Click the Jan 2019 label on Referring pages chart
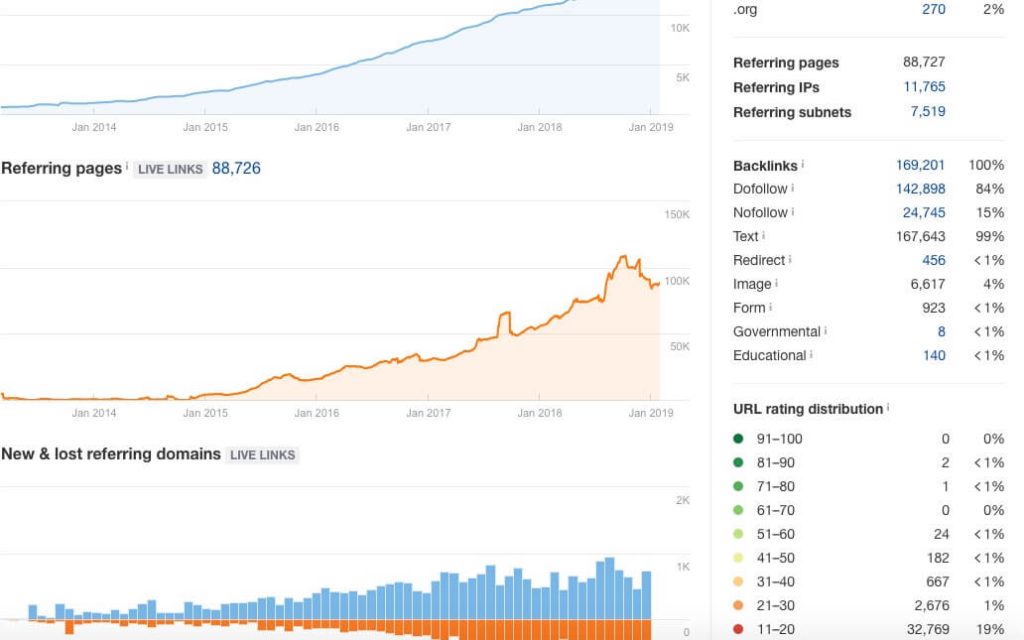The height and width of the screenshot is (640, 1024). click(650, 413)
